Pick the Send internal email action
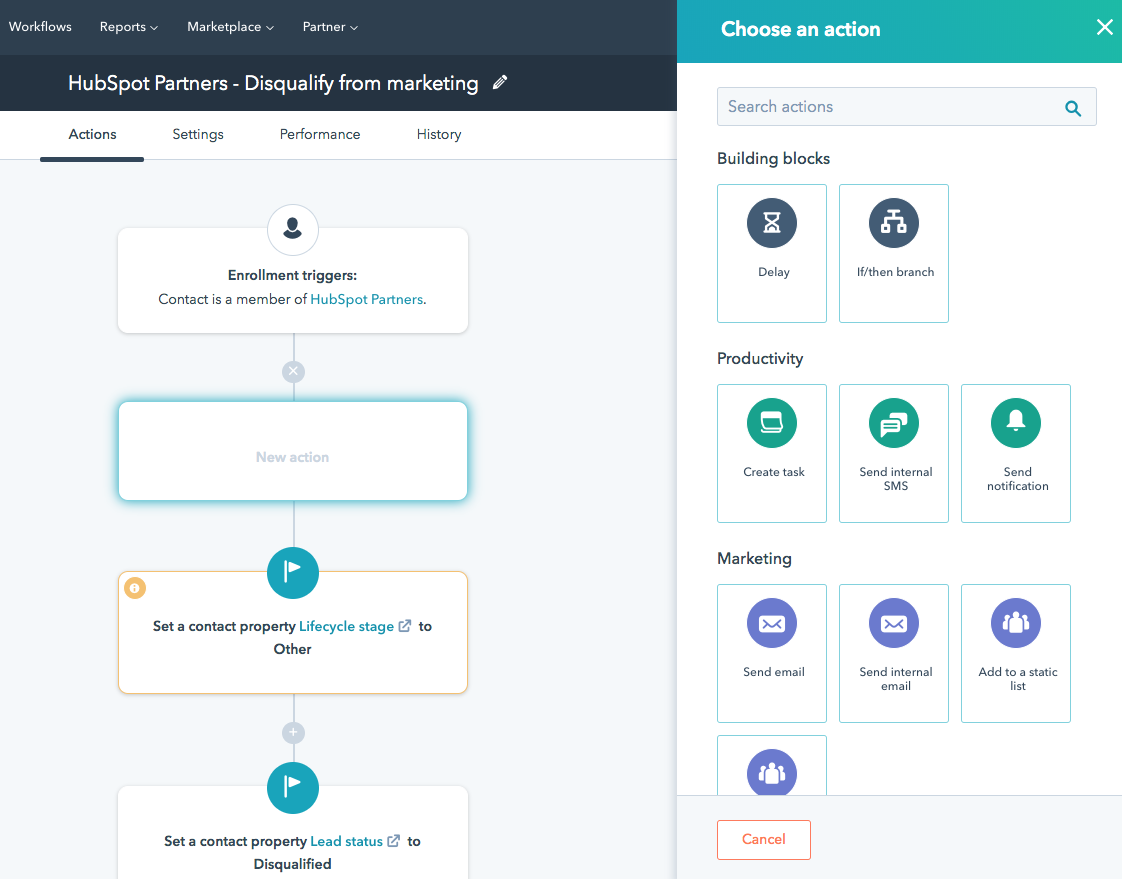This screenshot has width=1122, height=879. (894, 654)
